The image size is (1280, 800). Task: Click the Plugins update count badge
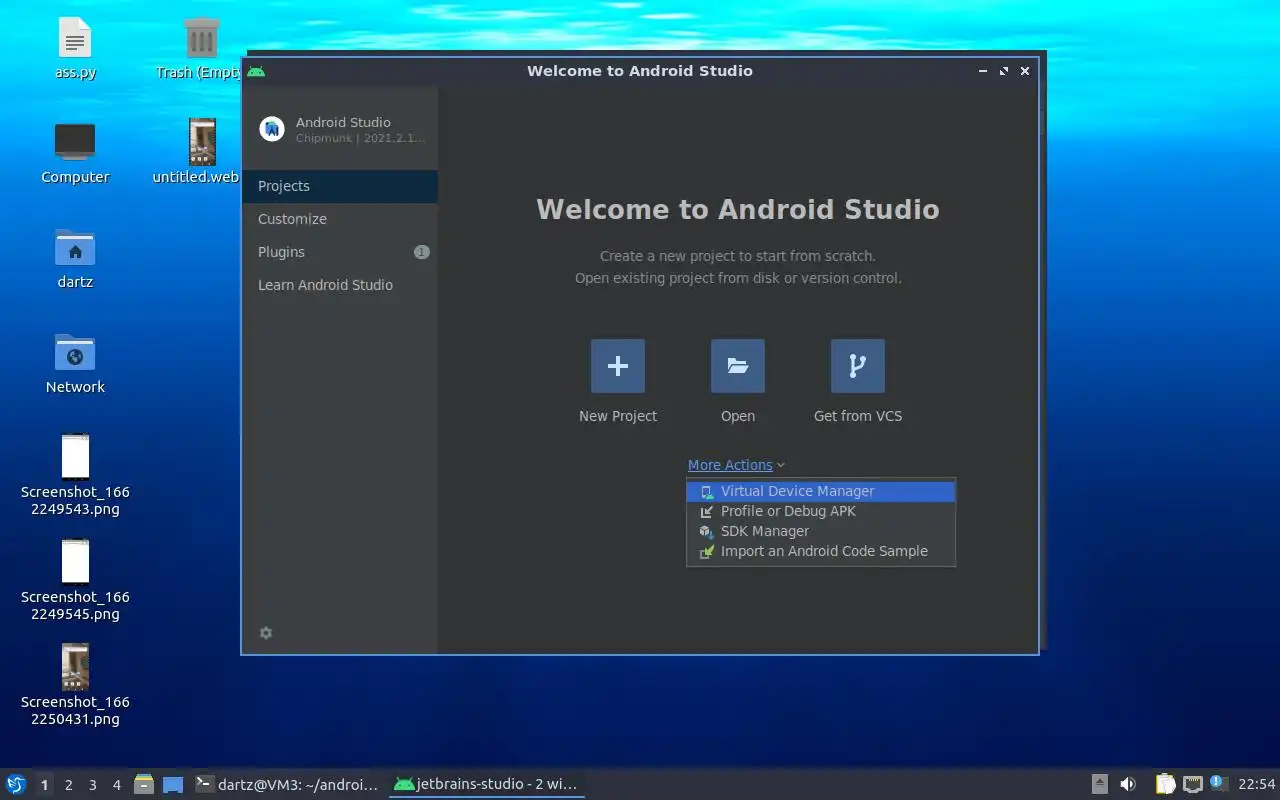coord(421,252)
